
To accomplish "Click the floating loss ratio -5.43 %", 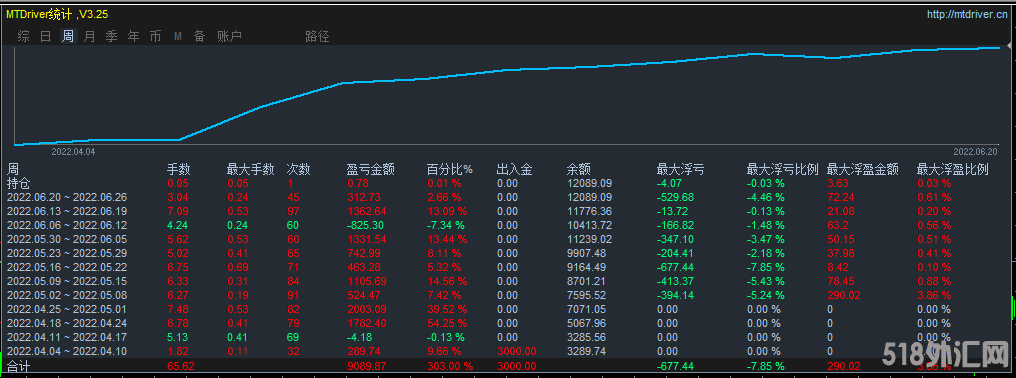I will tap(766, 281).
